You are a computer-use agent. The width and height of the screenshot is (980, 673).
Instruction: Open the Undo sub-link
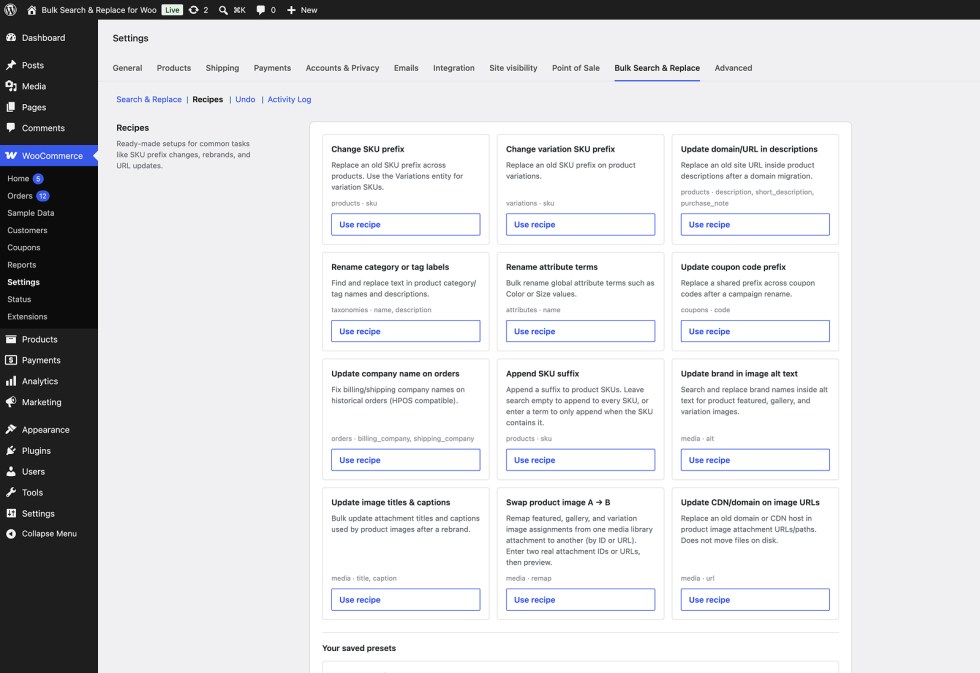[245, 99]
